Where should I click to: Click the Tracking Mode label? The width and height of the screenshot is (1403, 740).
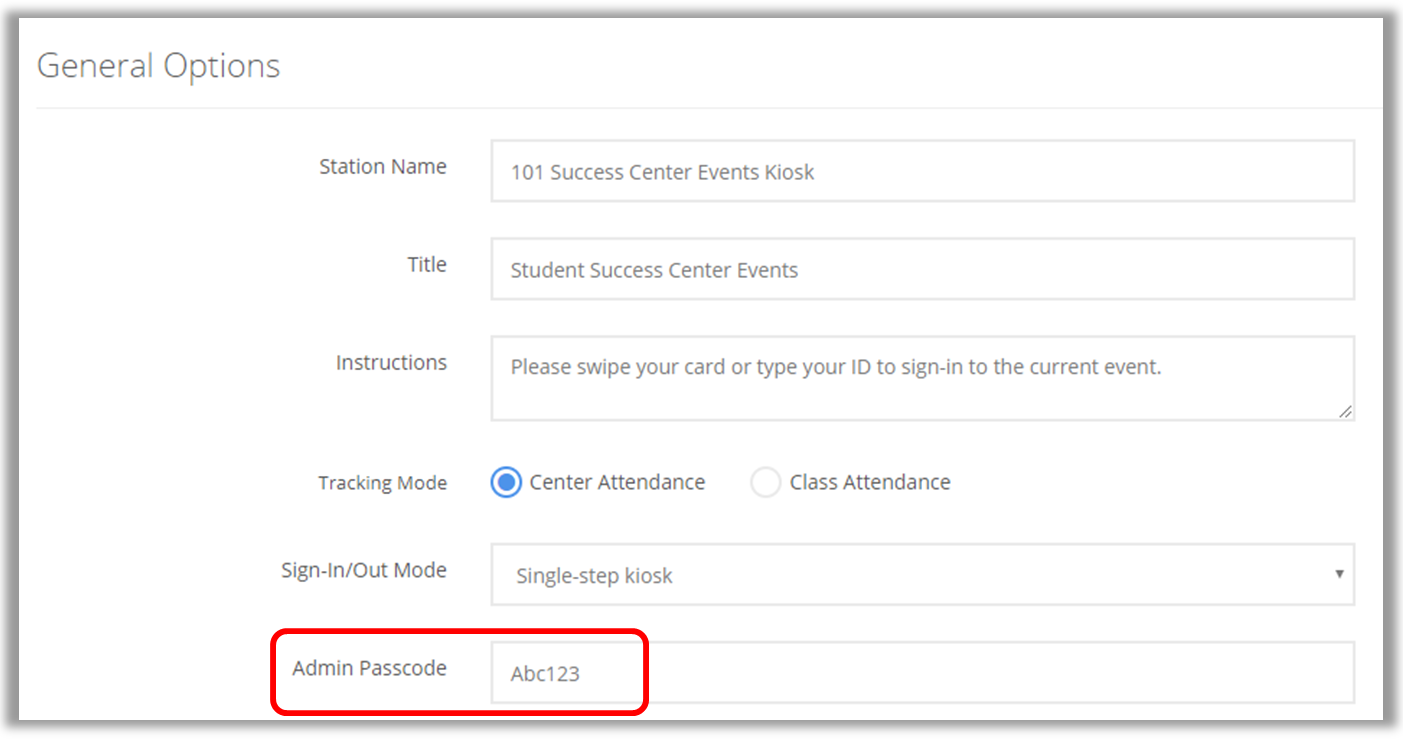click(x=382, y=483)
